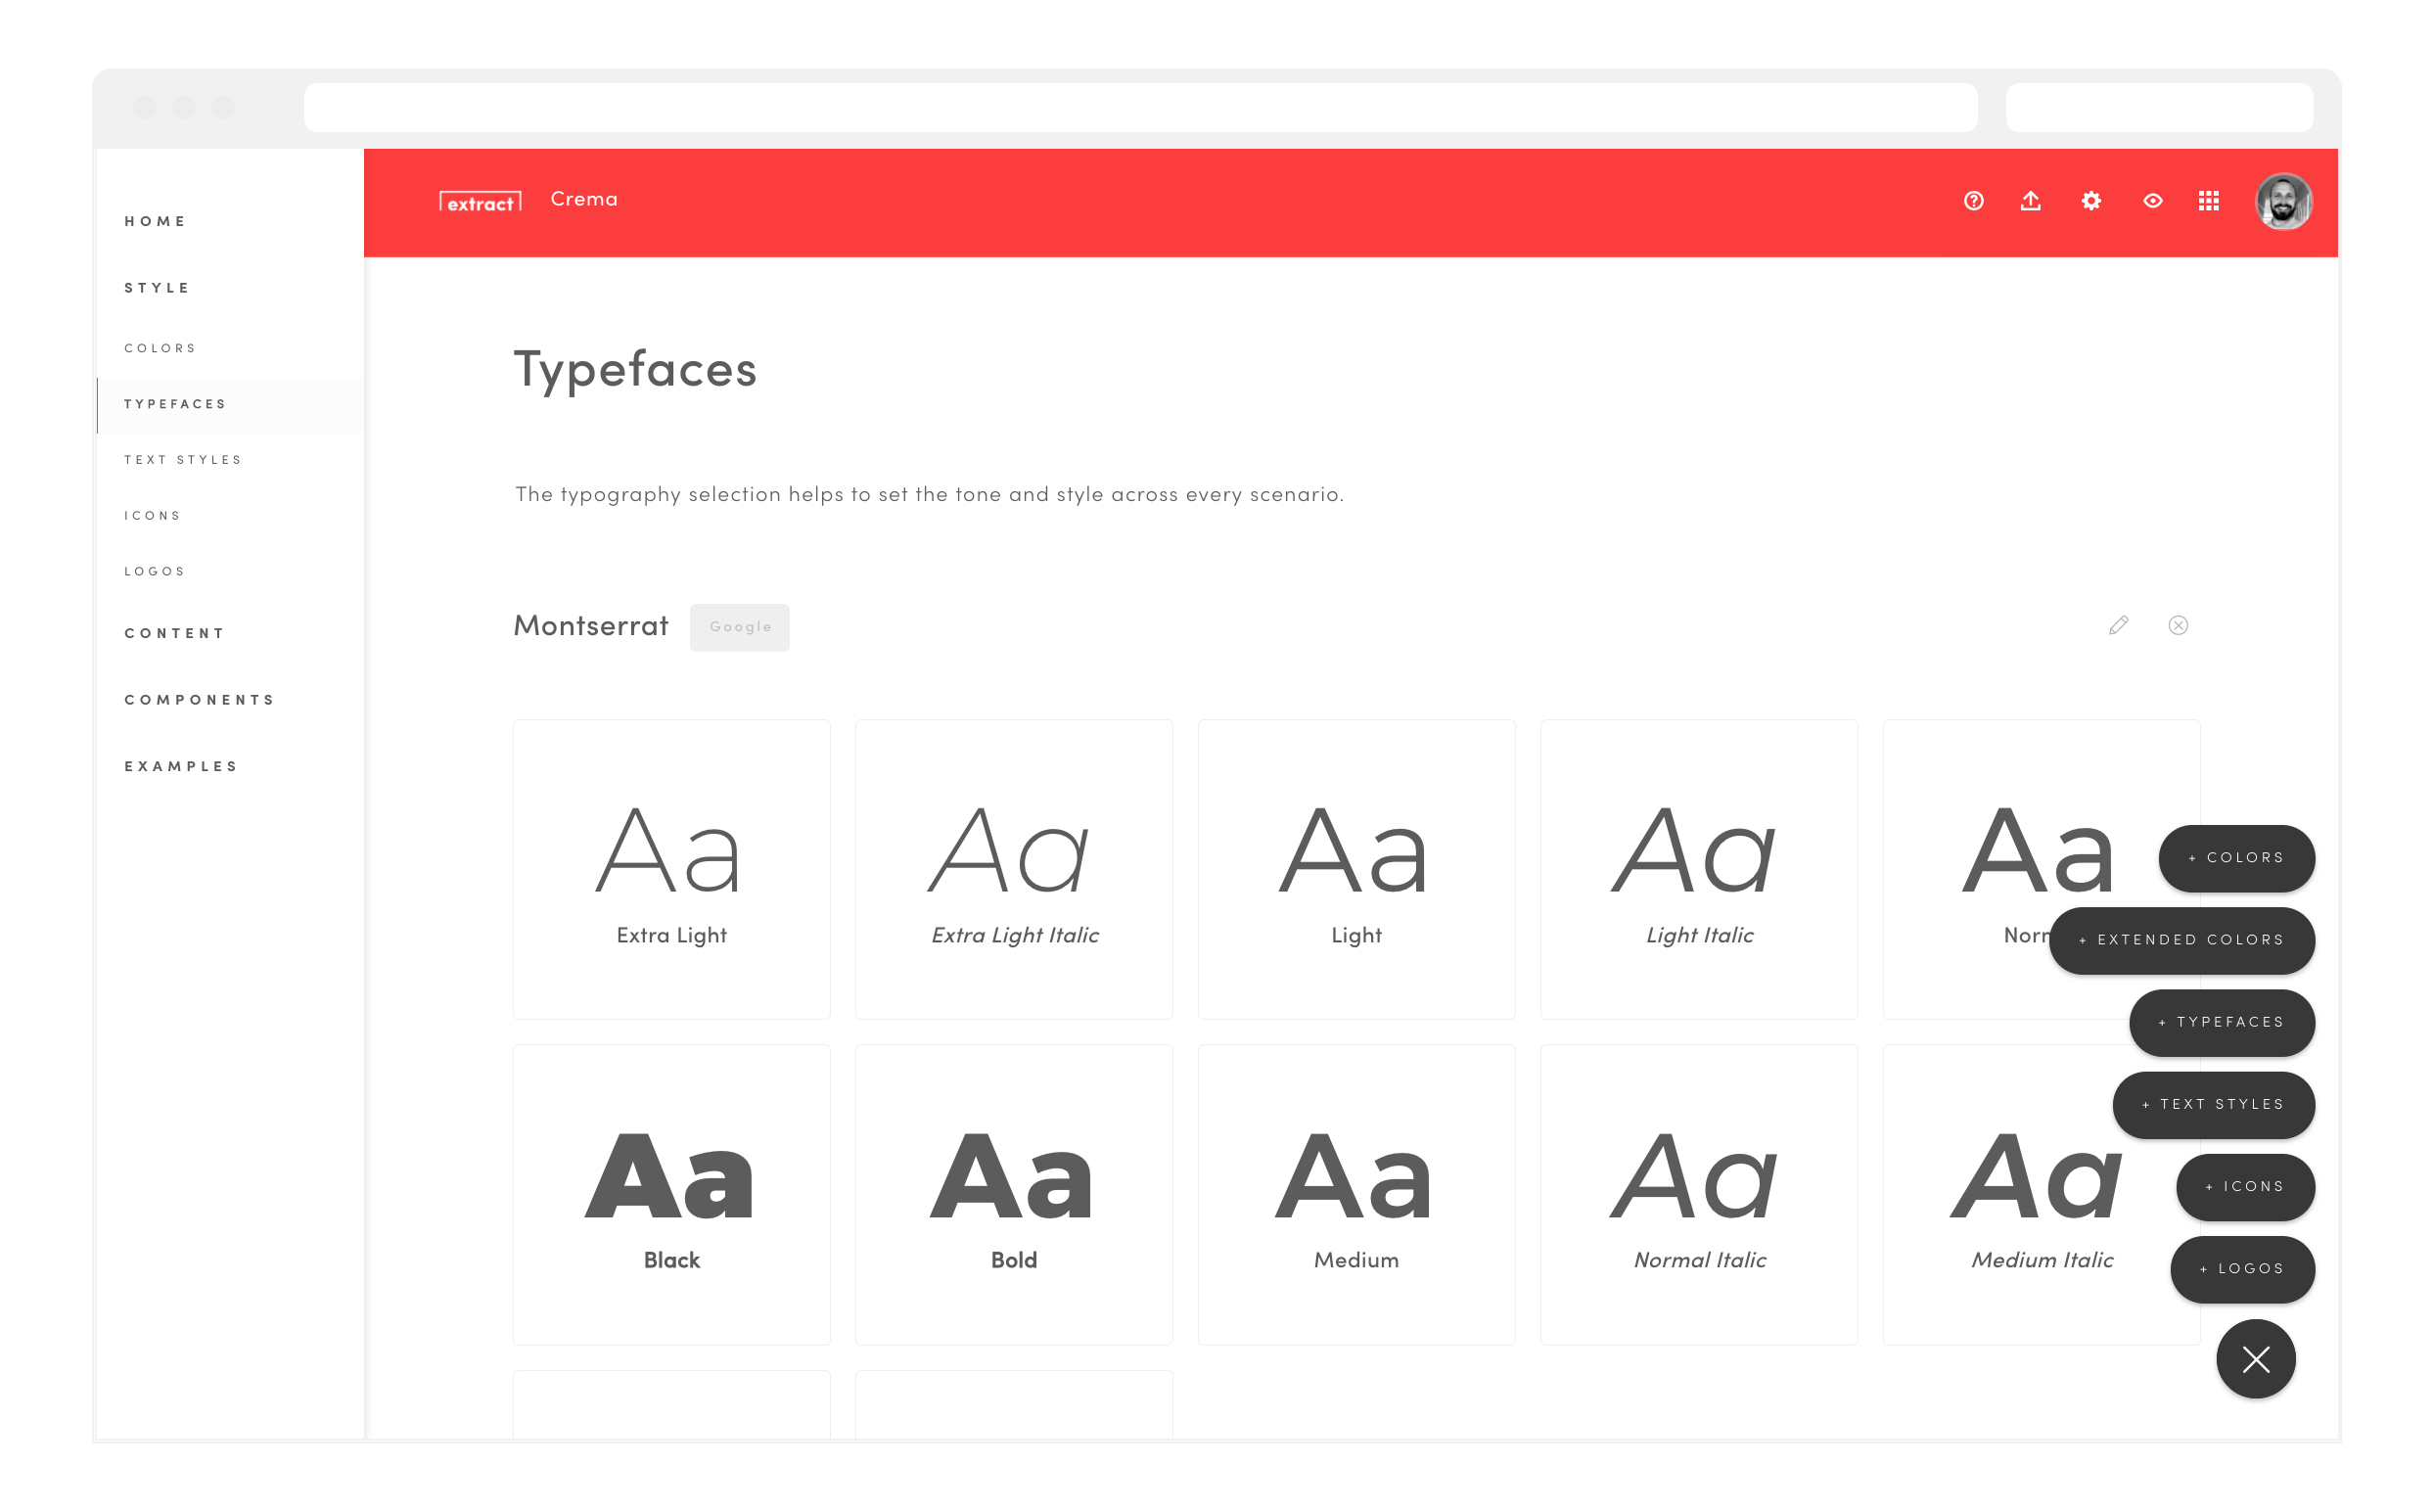
Task: Click the extract logo
Action: click(x=480, y=202)
